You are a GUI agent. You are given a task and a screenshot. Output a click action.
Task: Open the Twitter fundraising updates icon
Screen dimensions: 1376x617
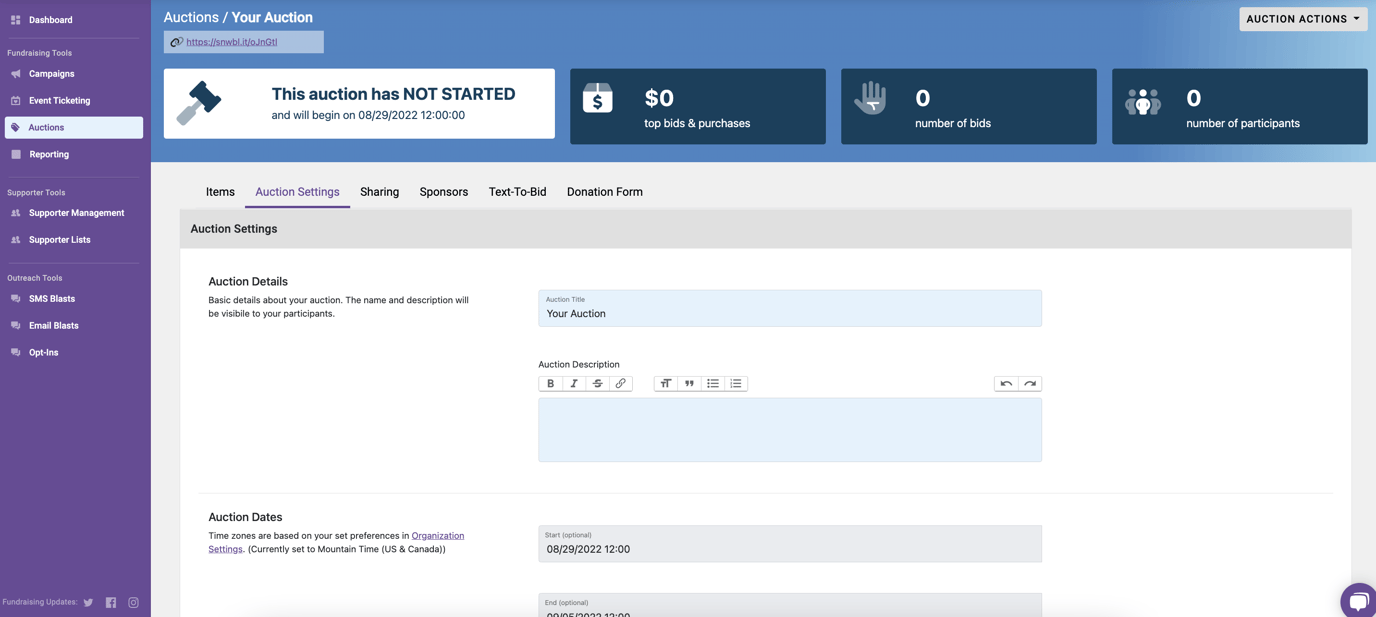[x=88, y=603]
